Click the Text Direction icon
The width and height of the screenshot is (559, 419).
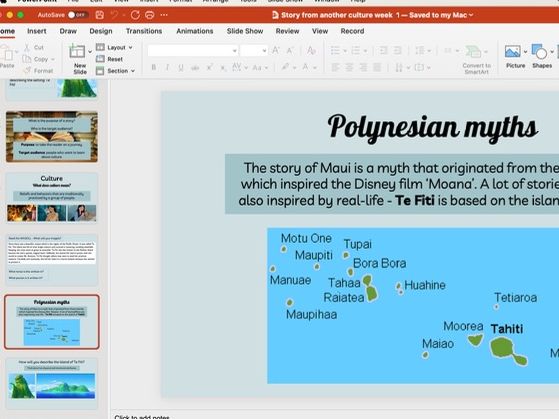click(399, 67)
